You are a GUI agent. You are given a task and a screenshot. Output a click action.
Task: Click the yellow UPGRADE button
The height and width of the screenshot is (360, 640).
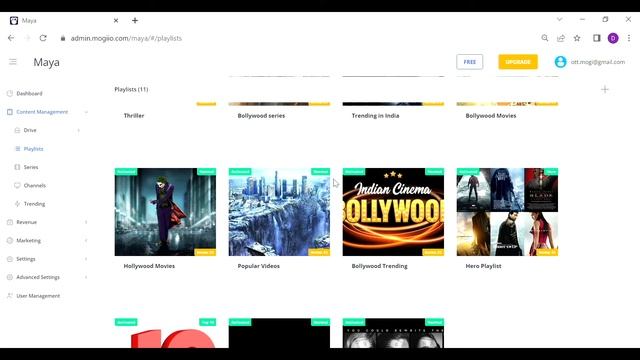(518, 62)
